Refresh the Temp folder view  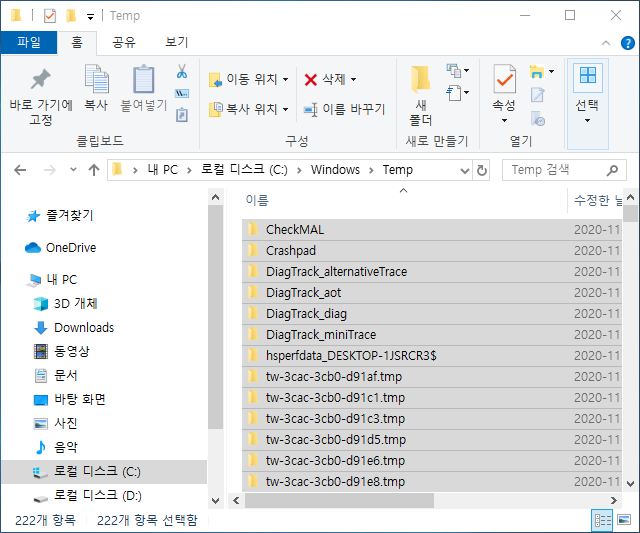[x=482, y=170]
